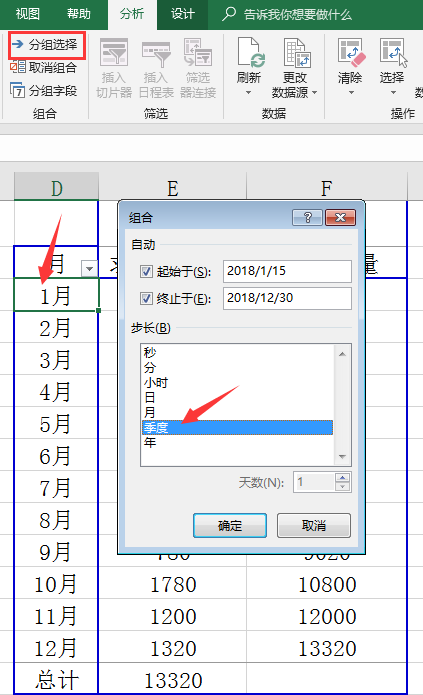Switch to the 设计 tab
Viewport: 423px width, 695px height.
tap(183, 14)
